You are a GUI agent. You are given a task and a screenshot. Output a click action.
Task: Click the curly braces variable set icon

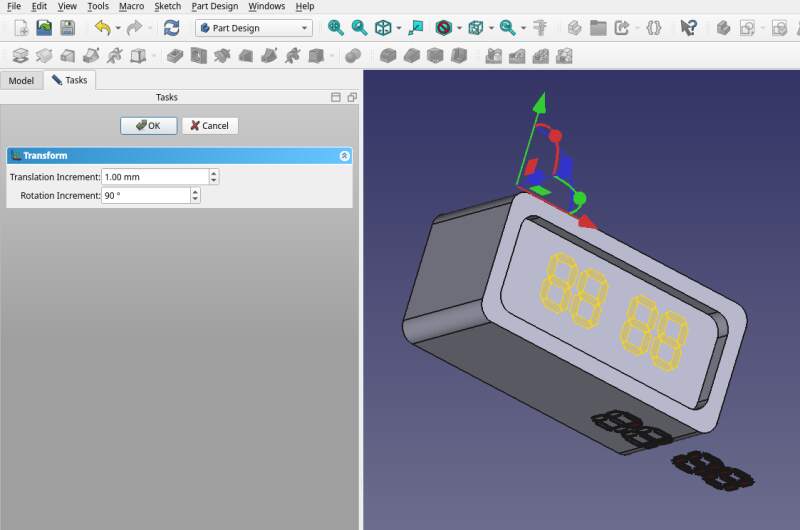[x=654, y=28]
